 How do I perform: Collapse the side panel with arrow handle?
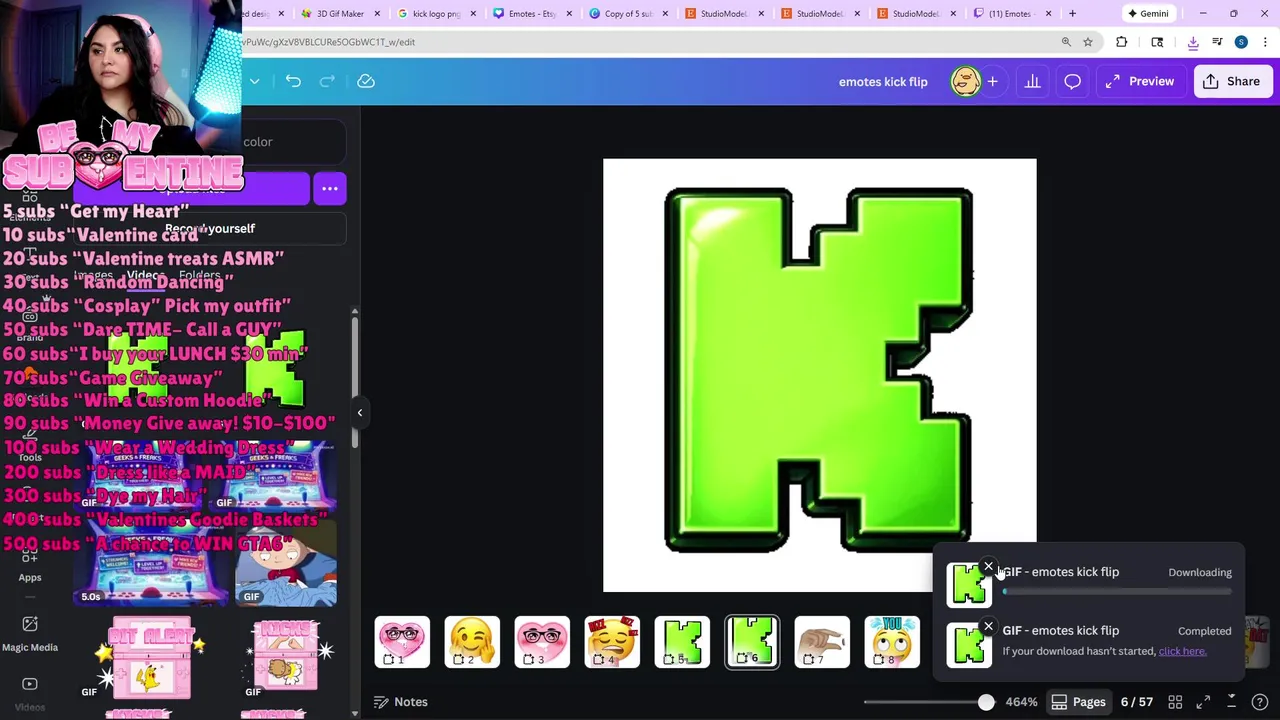(360, 412)
